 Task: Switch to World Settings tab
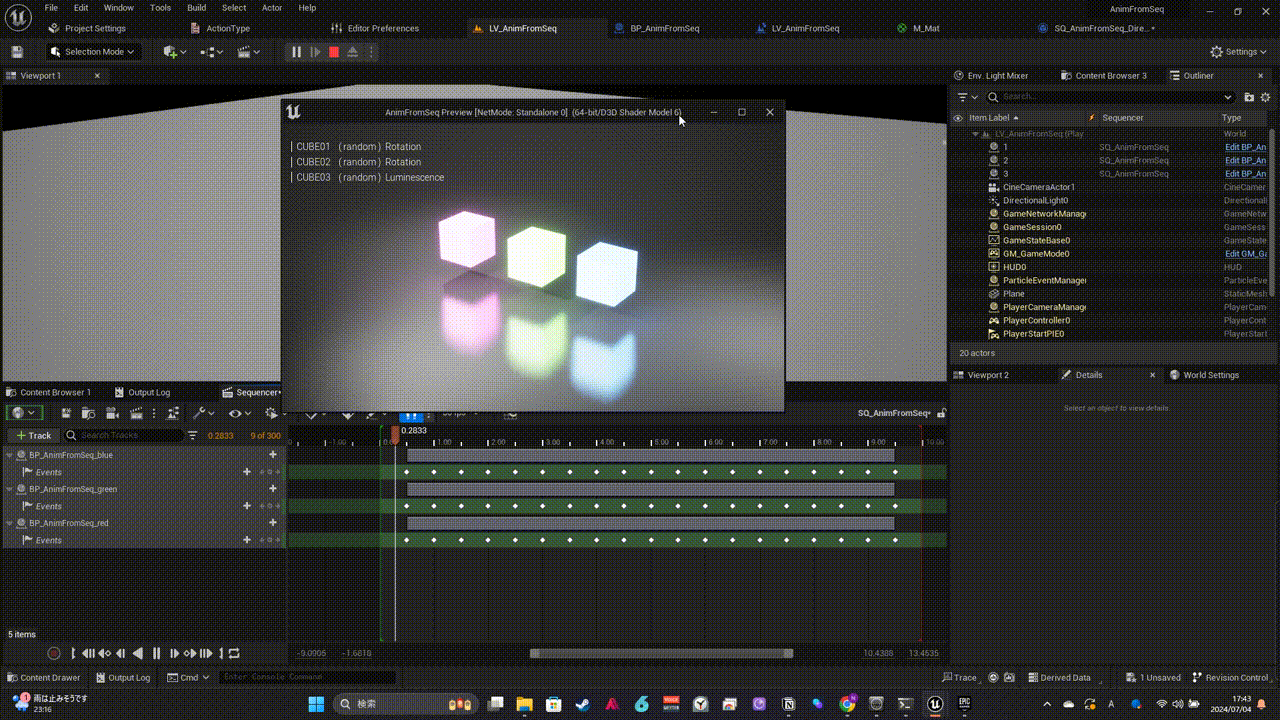(1203, 375)
